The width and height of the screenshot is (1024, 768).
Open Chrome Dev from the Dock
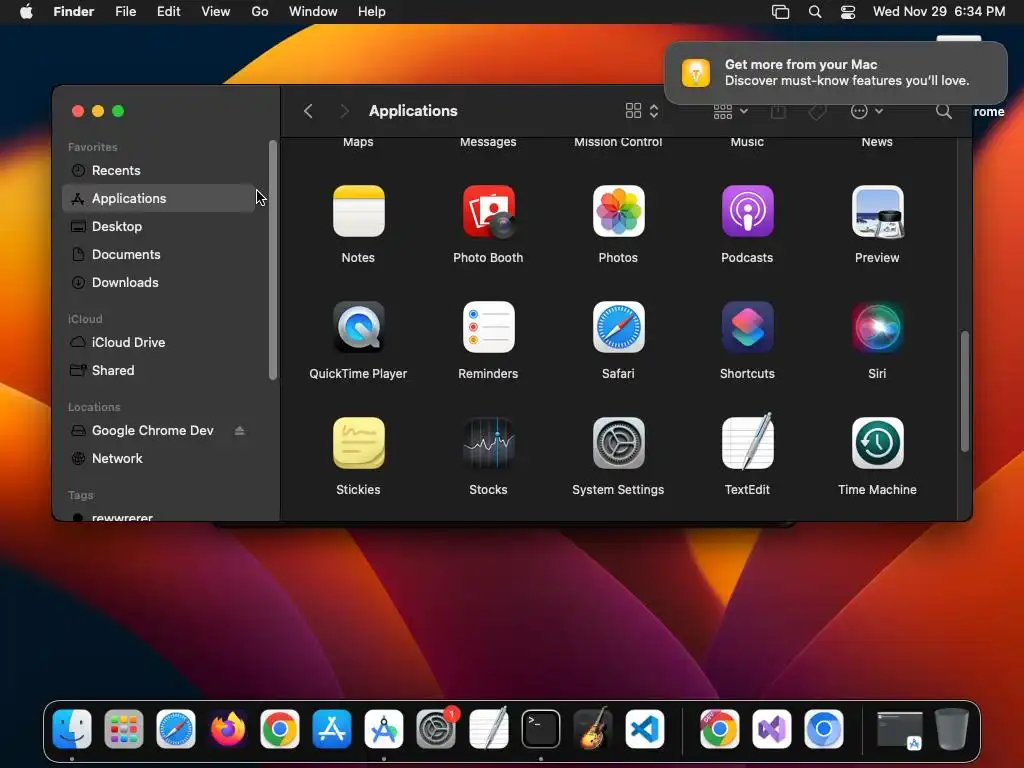(x=719, y=729)
